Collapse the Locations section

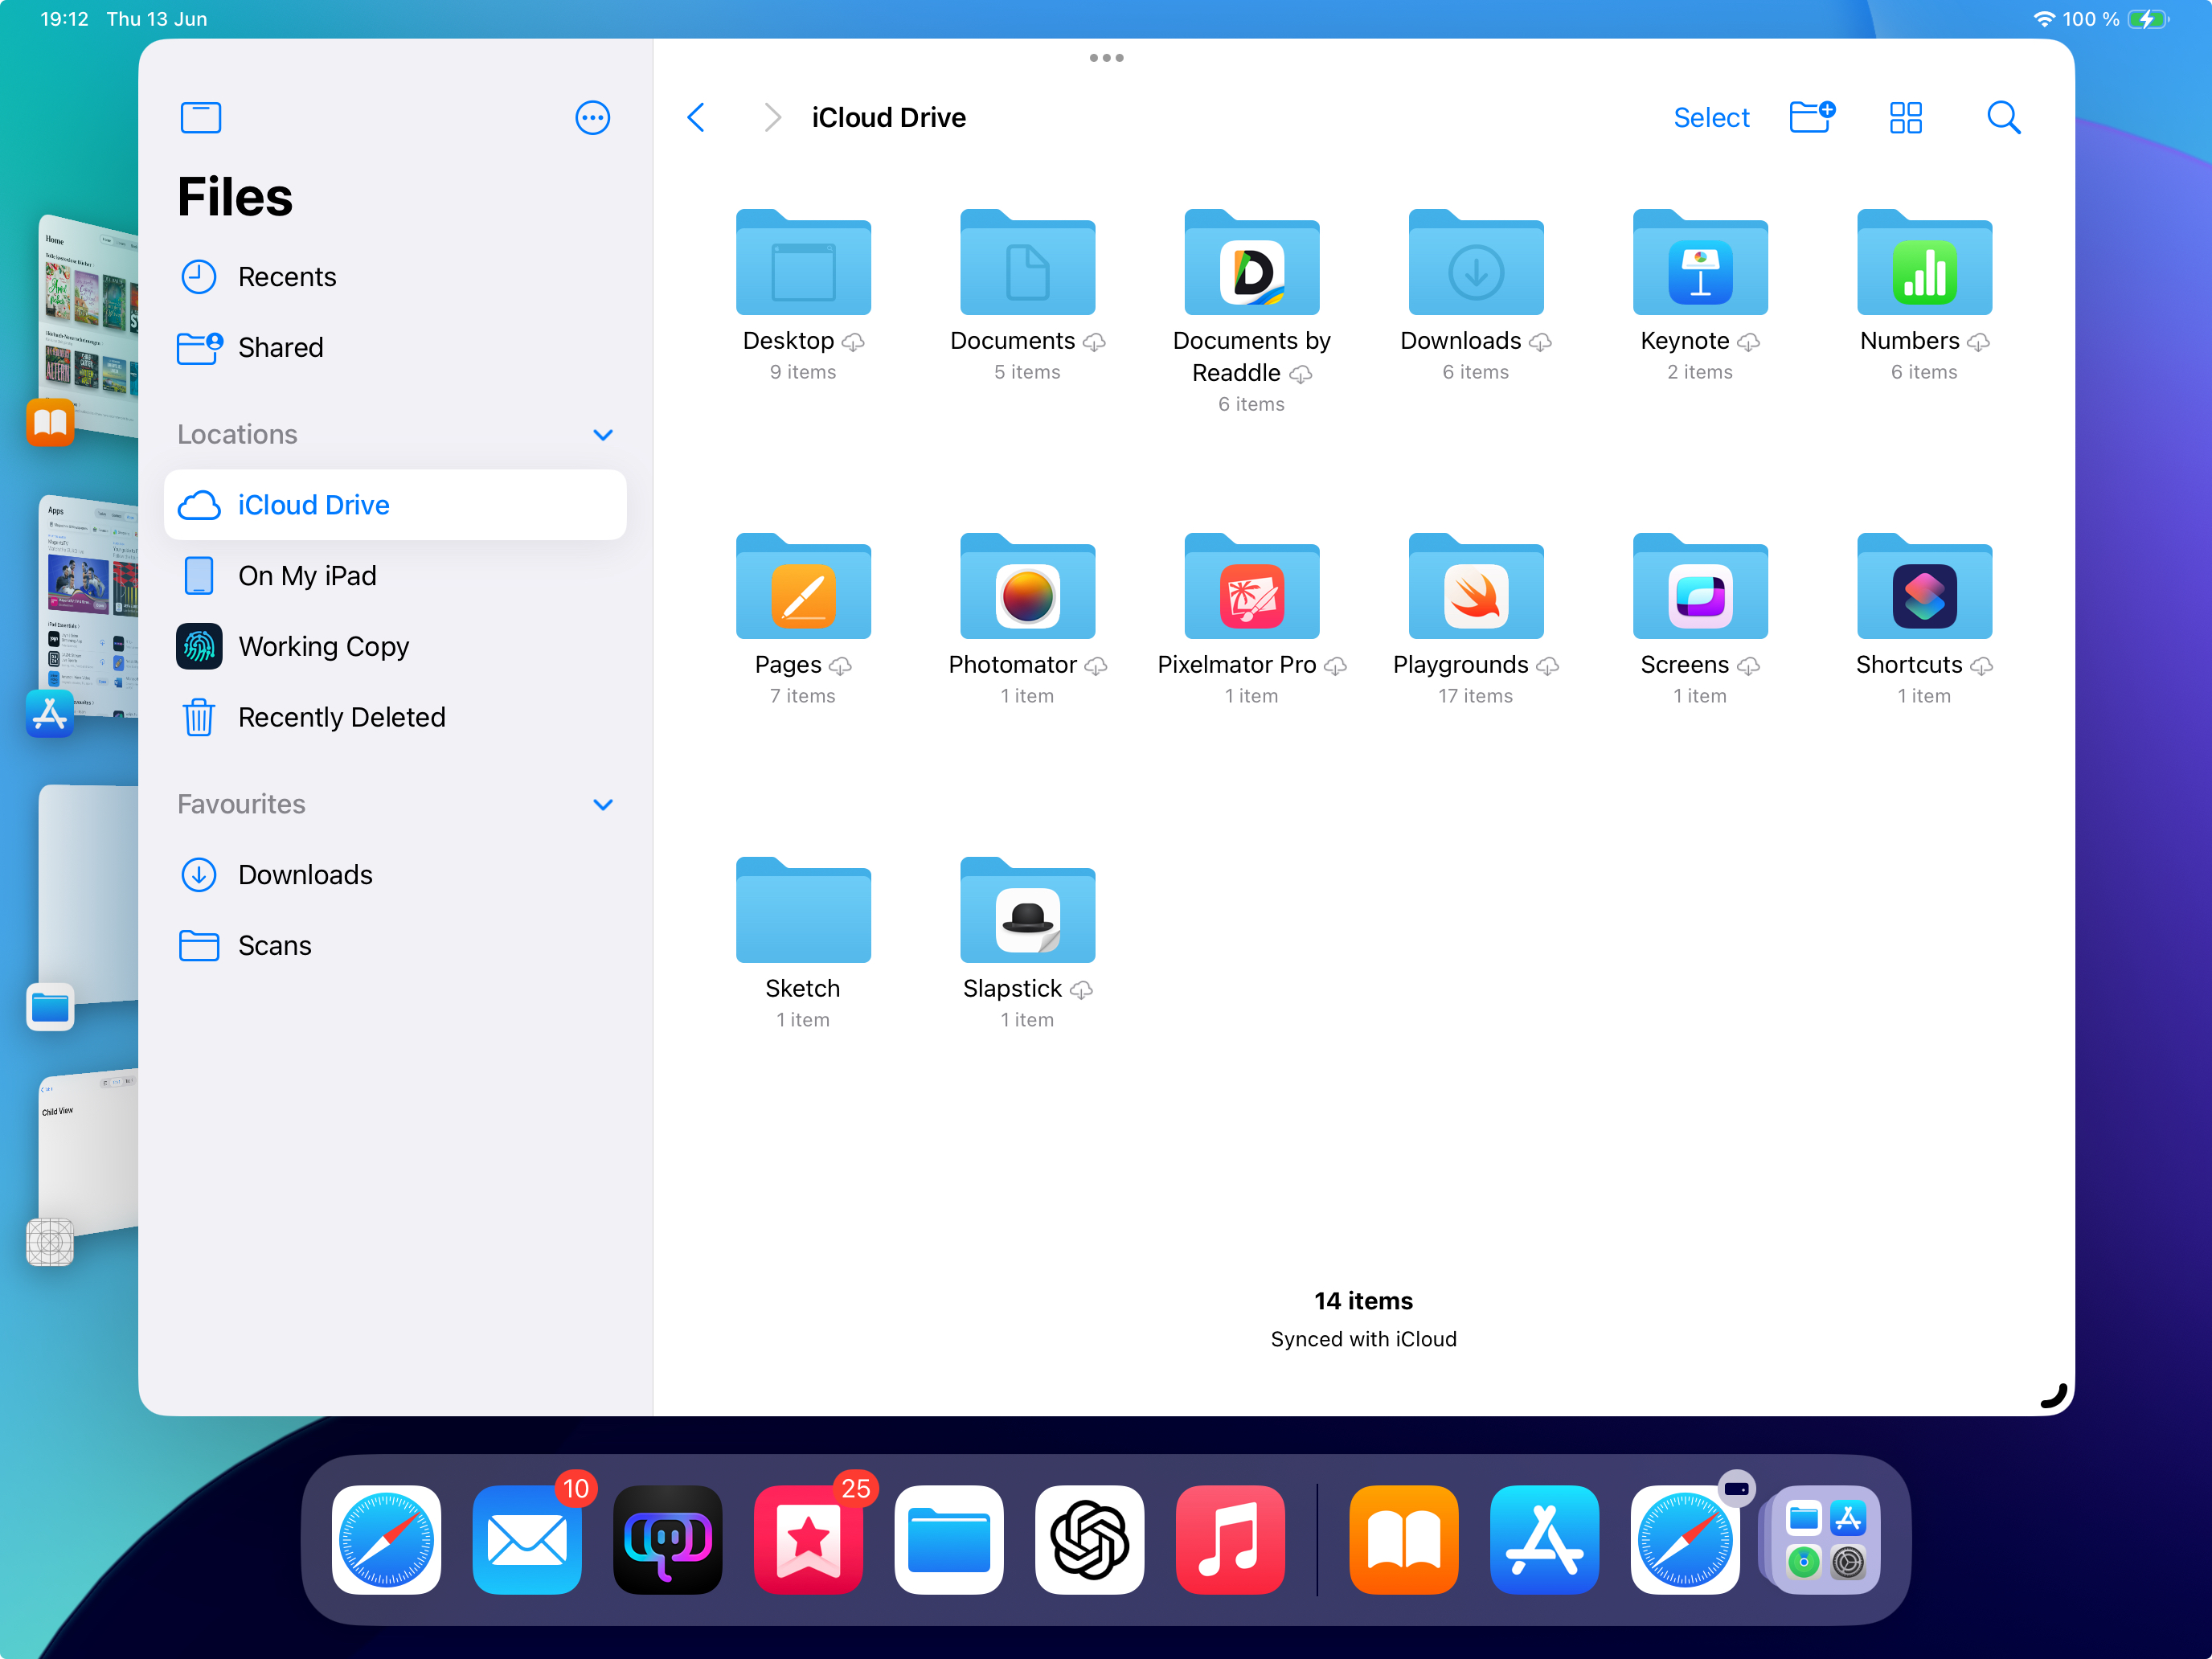(602, 434)
